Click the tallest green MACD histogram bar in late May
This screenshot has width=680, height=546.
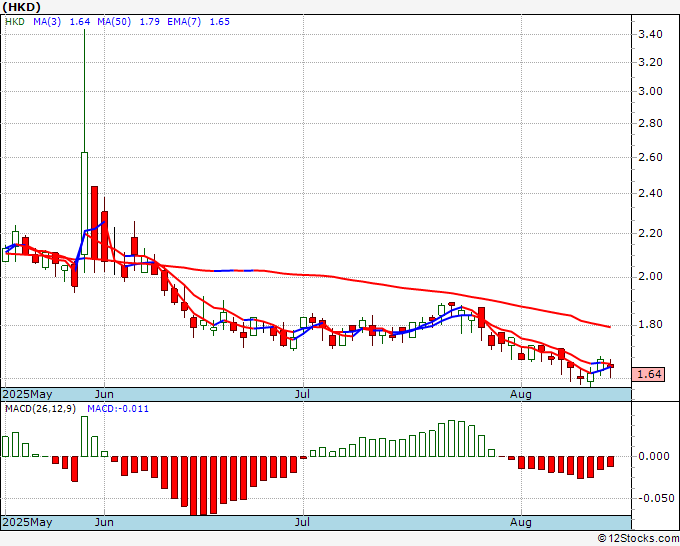pos(85,436)
